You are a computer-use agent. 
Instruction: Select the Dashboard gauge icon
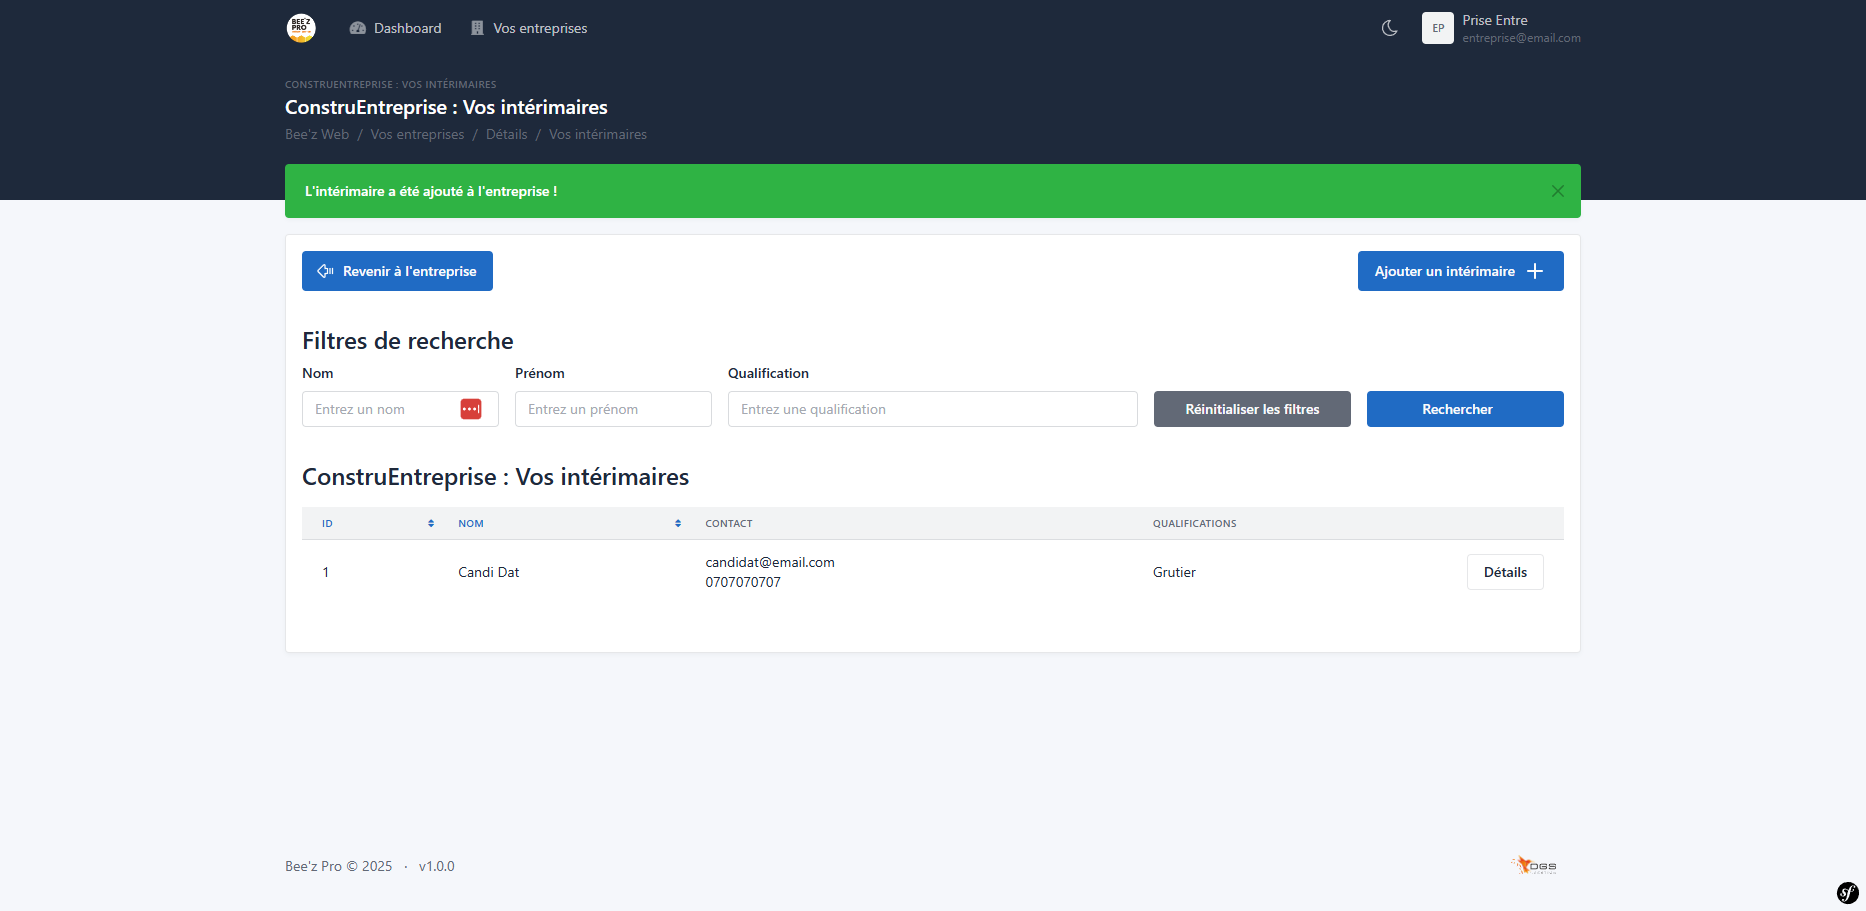[357, 28]
